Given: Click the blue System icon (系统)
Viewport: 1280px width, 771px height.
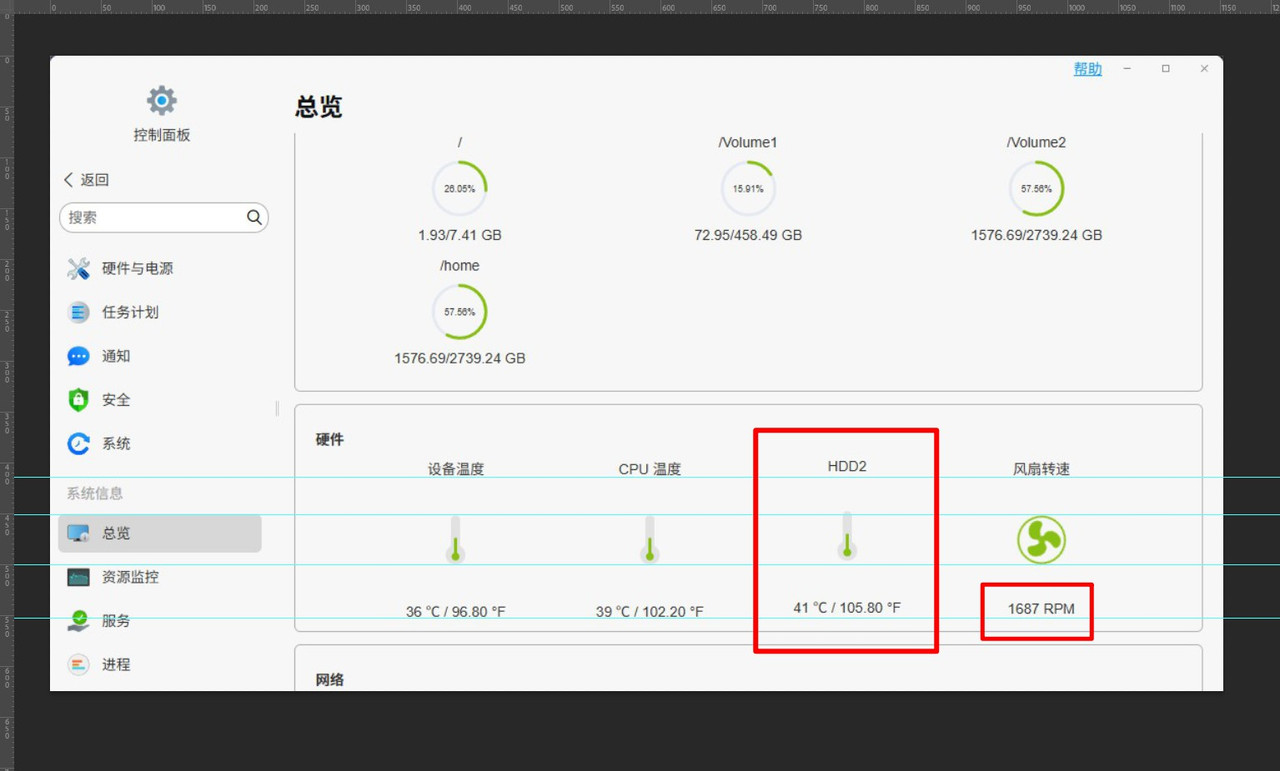Looking at the screenshot, I should pos(79,443).
